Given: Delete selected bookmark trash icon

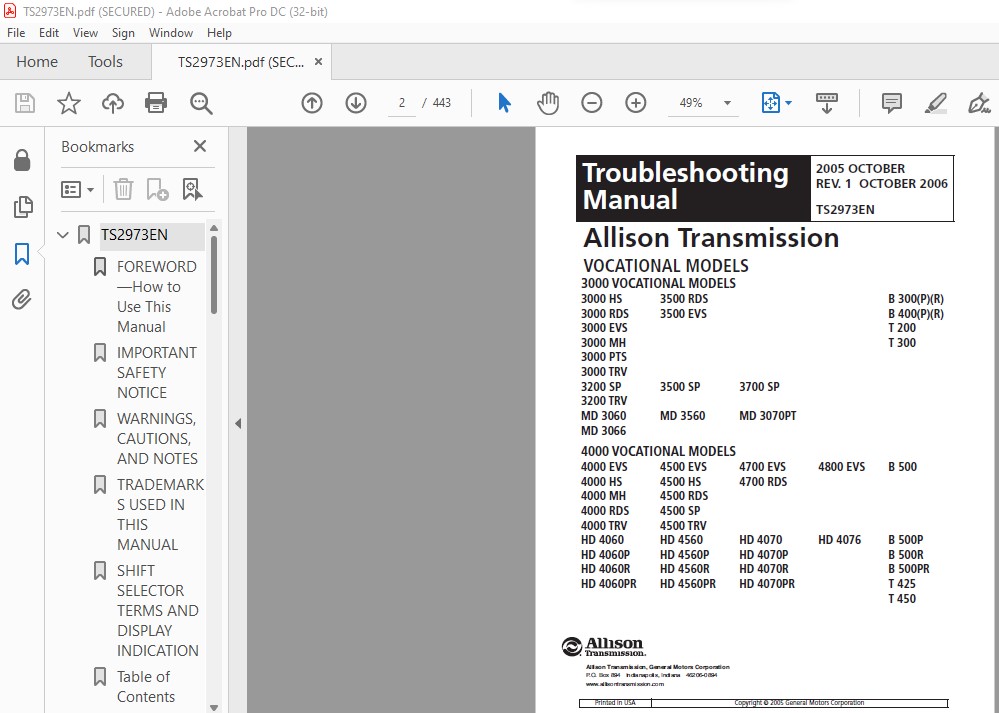Looking at the screenshot, I should click(x=123, y=189).
